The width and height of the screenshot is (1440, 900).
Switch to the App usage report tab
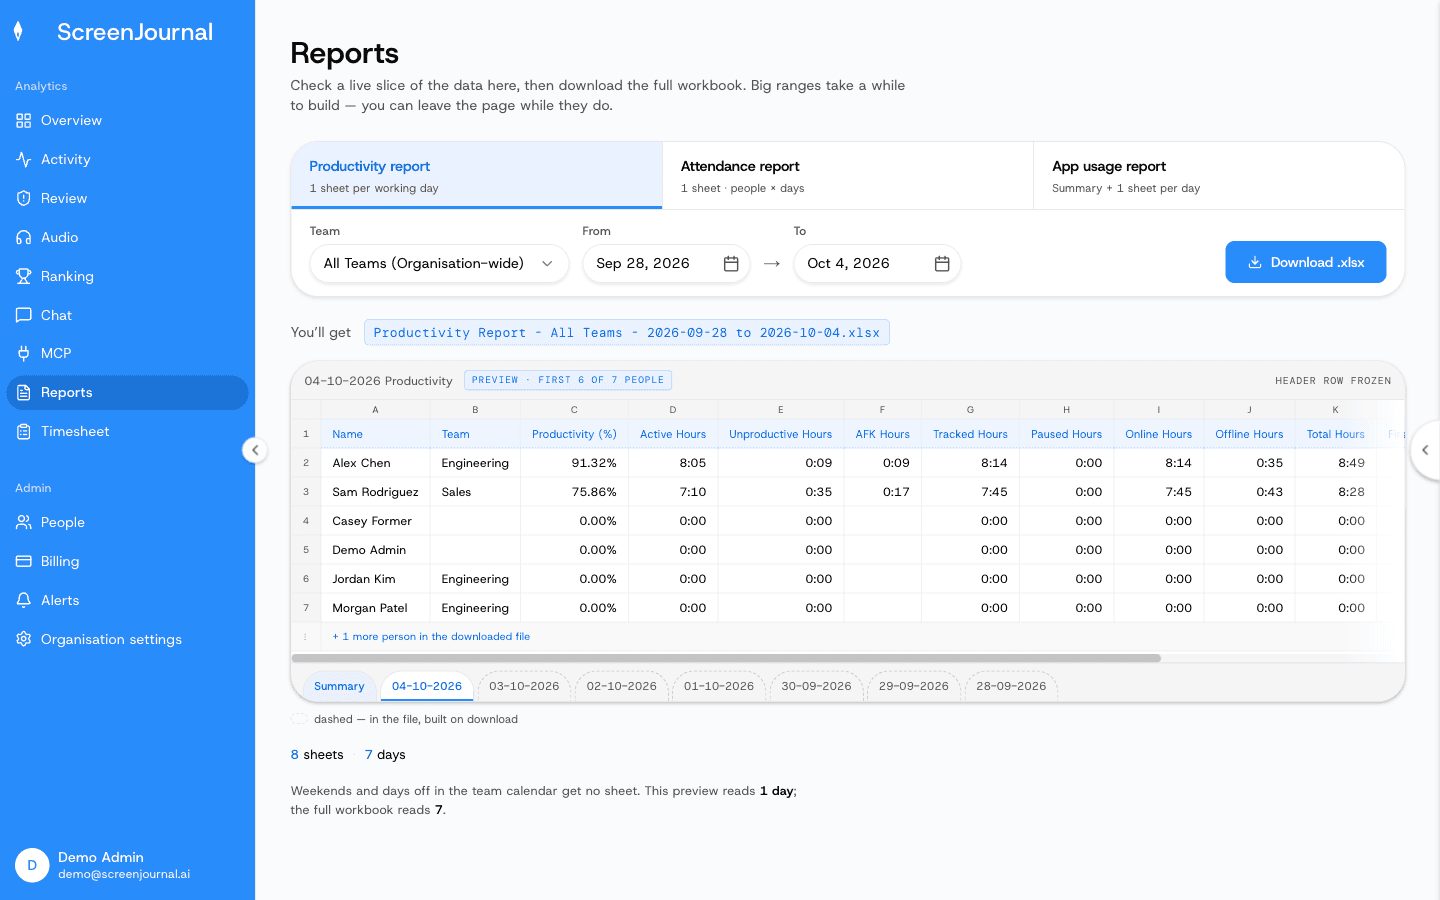pos(1219,176)
